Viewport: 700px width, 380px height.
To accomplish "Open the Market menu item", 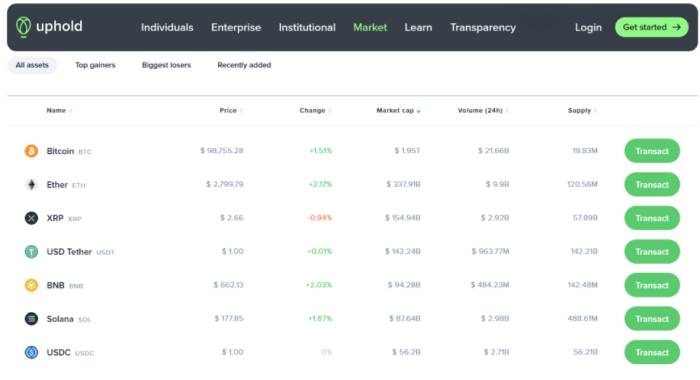I will coord(370,27).
